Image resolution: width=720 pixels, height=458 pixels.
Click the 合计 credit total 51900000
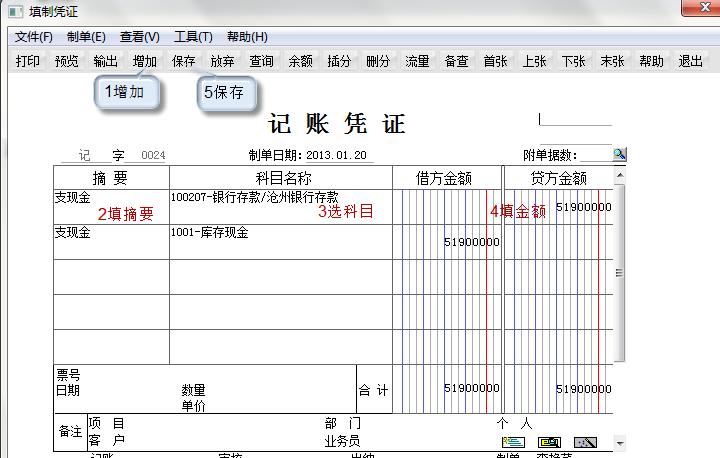(x=584, y=389)
